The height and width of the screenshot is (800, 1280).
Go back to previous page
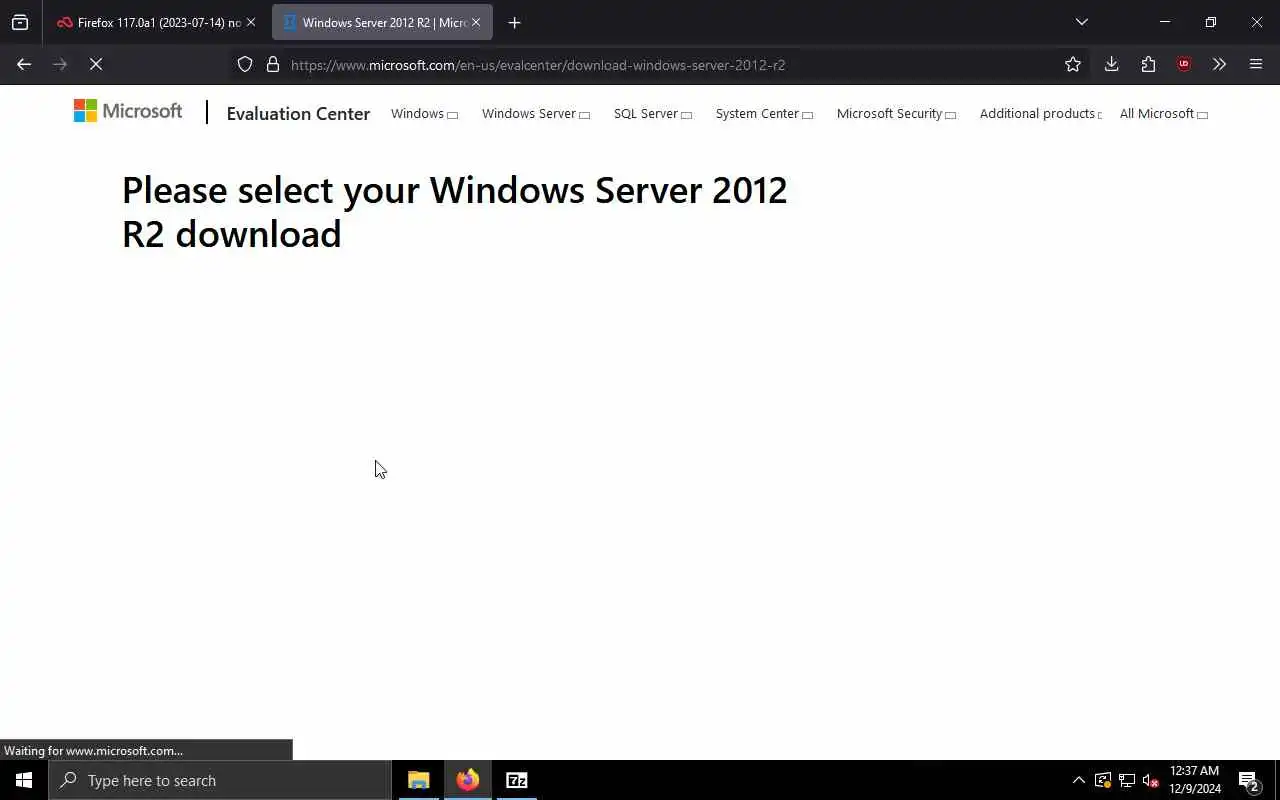(24, 64)
